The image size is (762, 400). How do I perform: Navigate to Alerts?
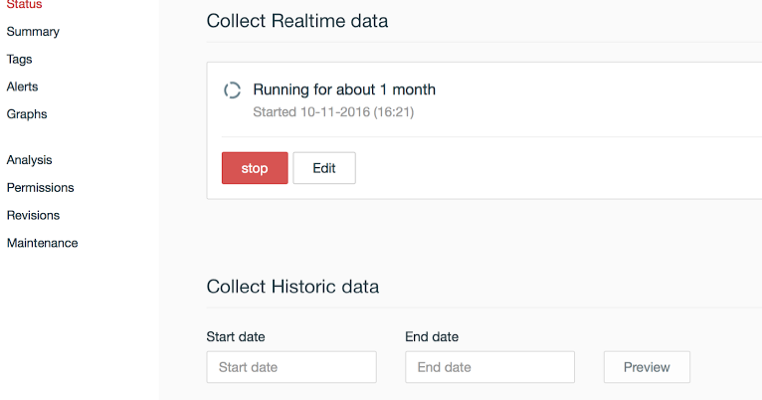(23, 87)
